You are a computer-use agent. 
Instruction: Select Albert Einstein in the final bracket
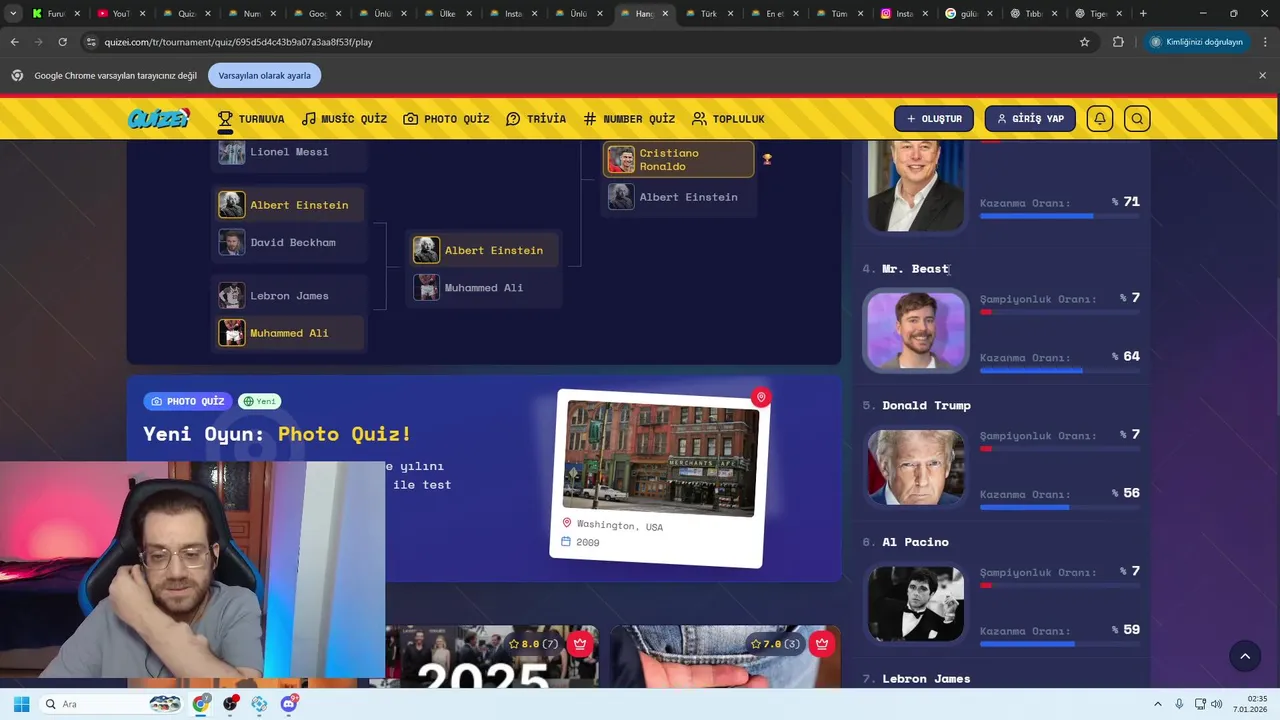coord(679,197)
